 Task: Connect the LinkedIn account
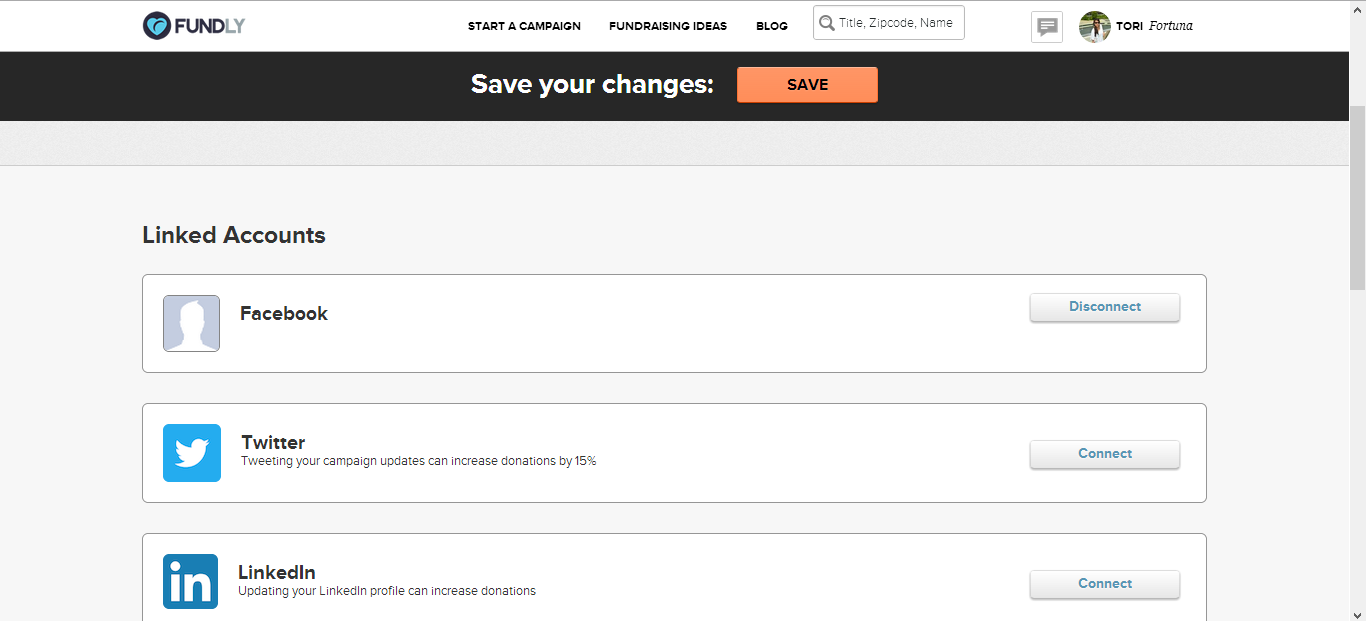[x=1105, y=584]
